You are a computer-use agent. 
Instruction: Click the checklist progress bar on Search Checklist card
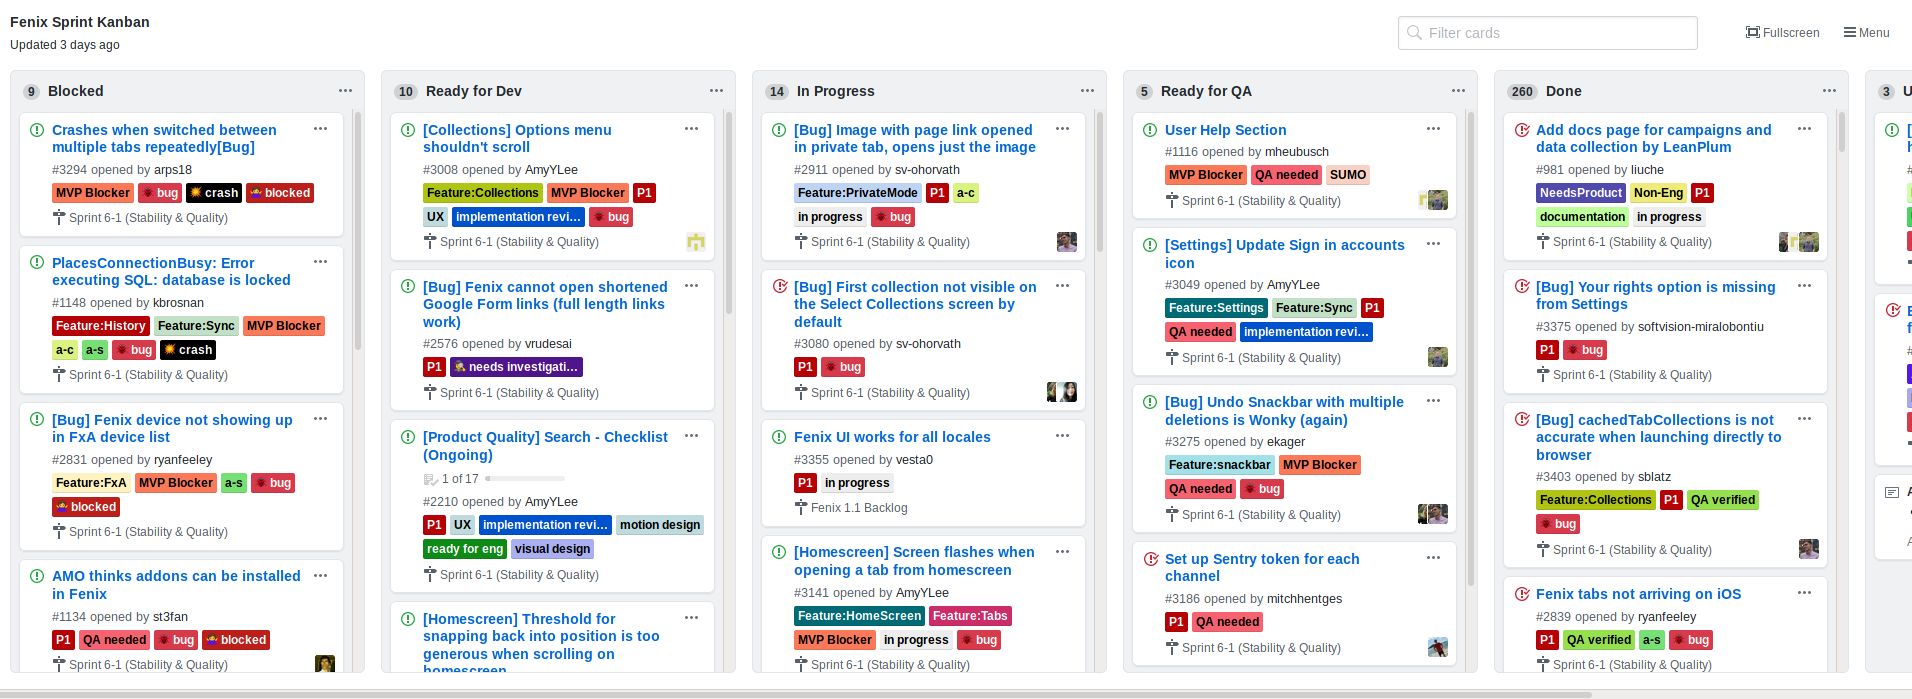click(x=524, y=479)
